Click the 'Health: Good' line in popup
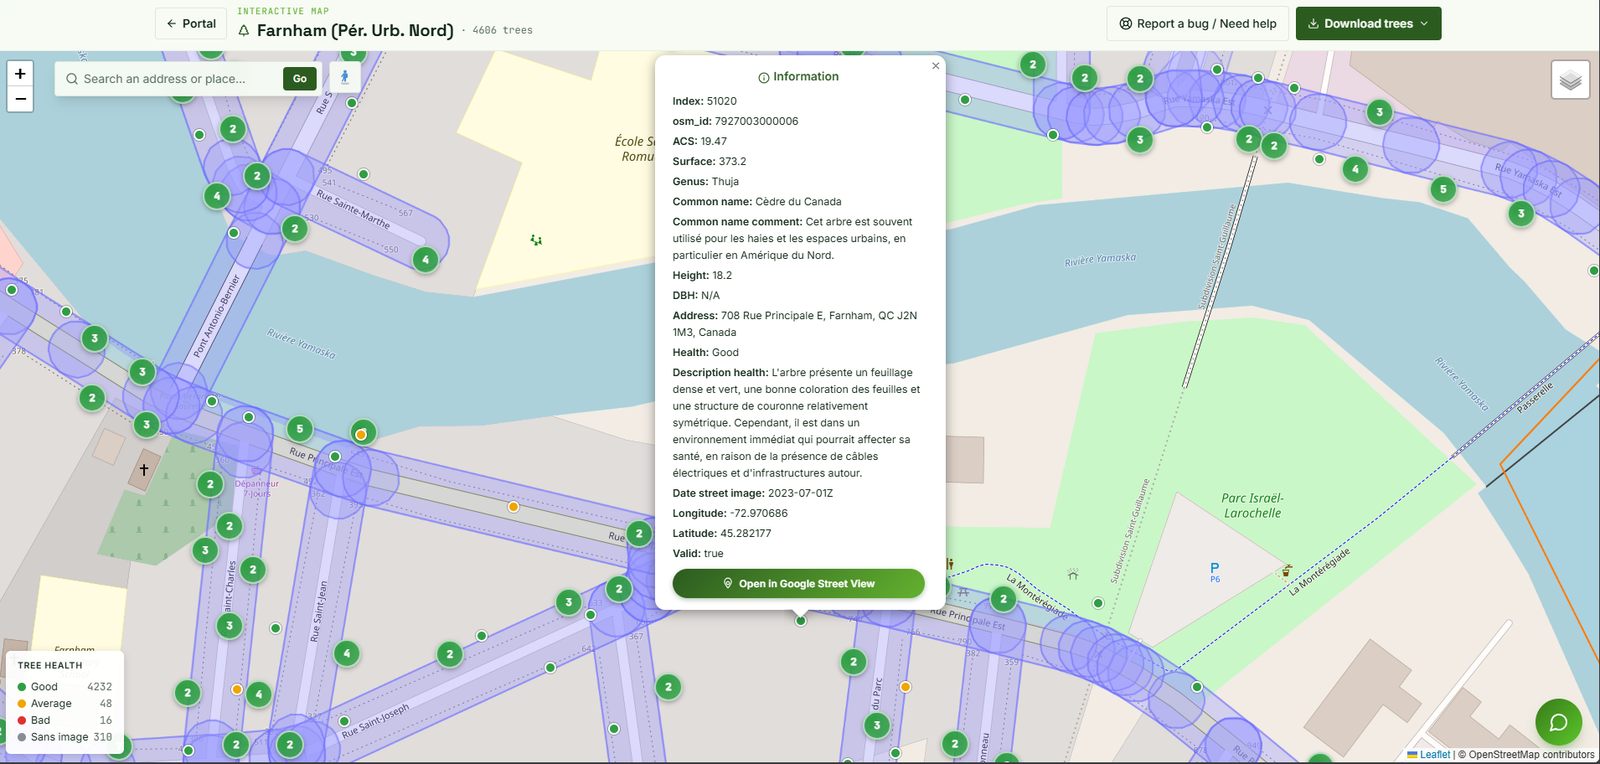The image size is (1600, 764). (x=706, y=352)
